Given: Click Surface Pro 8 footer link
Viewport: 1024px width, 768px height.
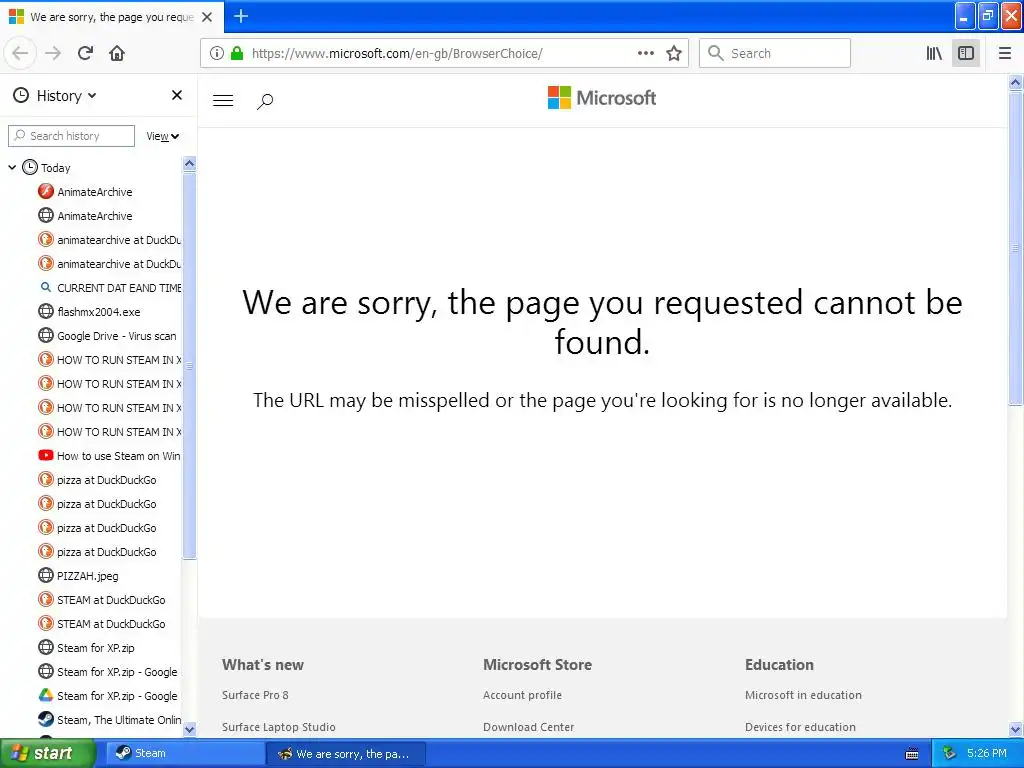Looking at the screenshot, I should click(x=255, y=695).
